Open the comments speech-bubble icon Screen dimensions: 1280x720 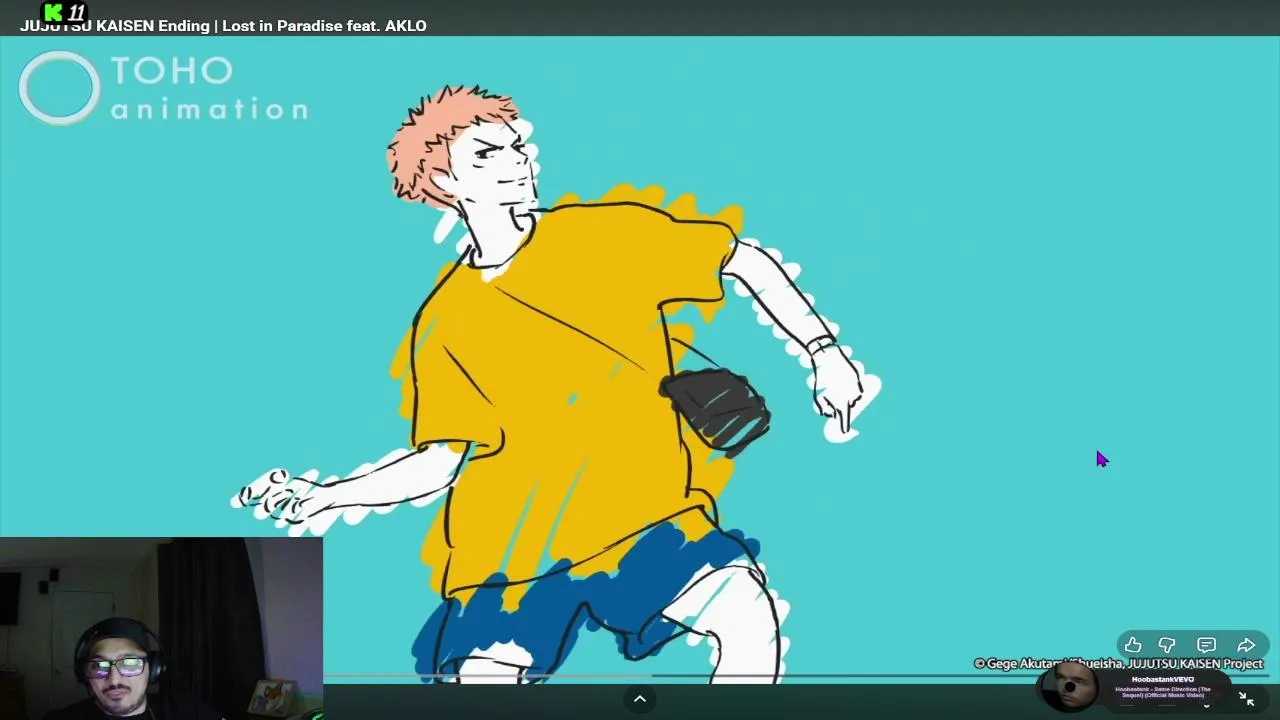[x=1206, y=645]
